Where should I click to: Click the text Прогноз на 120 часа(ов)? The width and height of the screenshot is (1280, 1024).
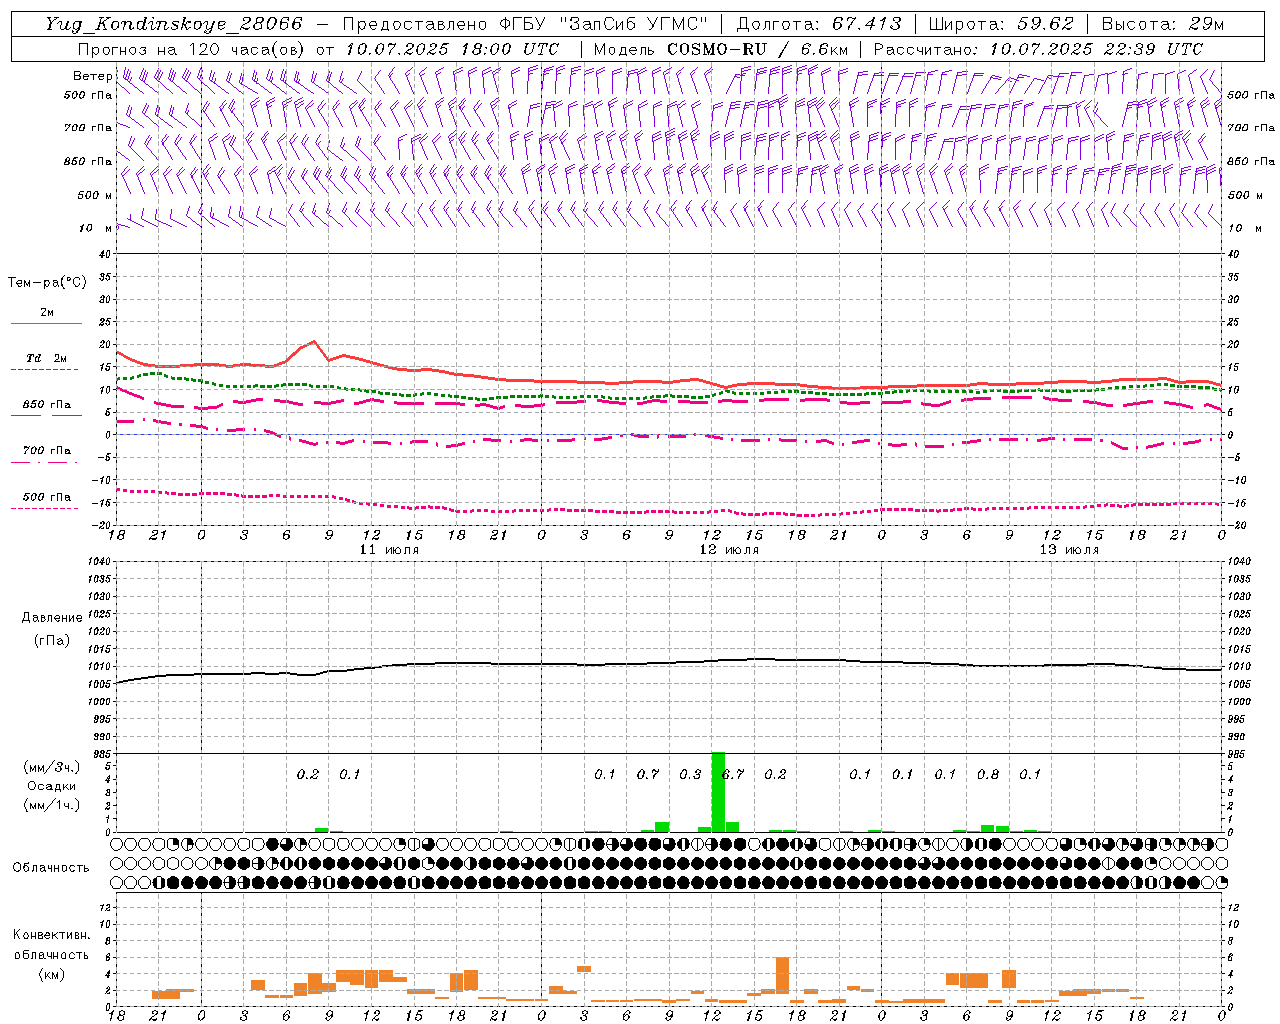[191, 49]
